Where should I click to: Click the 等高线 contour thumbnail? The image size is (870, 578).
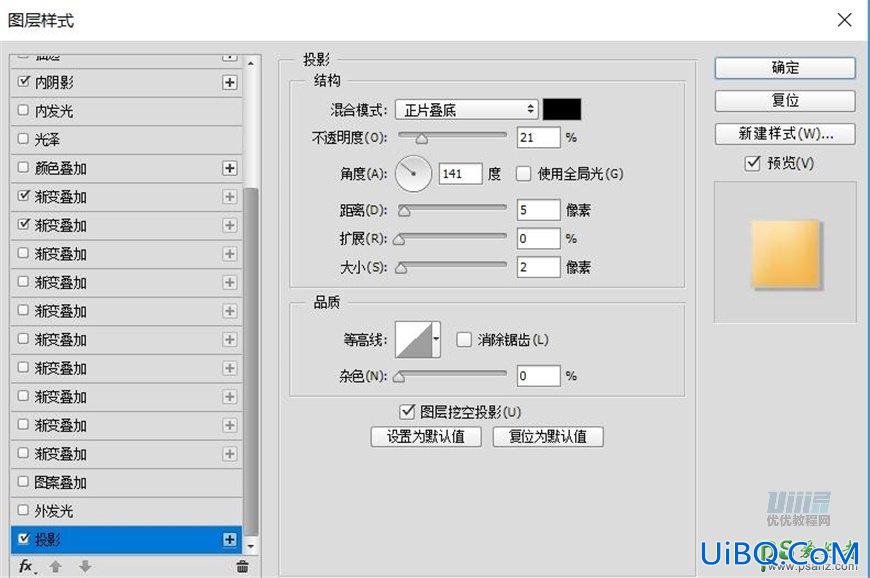tap(413, 339)
